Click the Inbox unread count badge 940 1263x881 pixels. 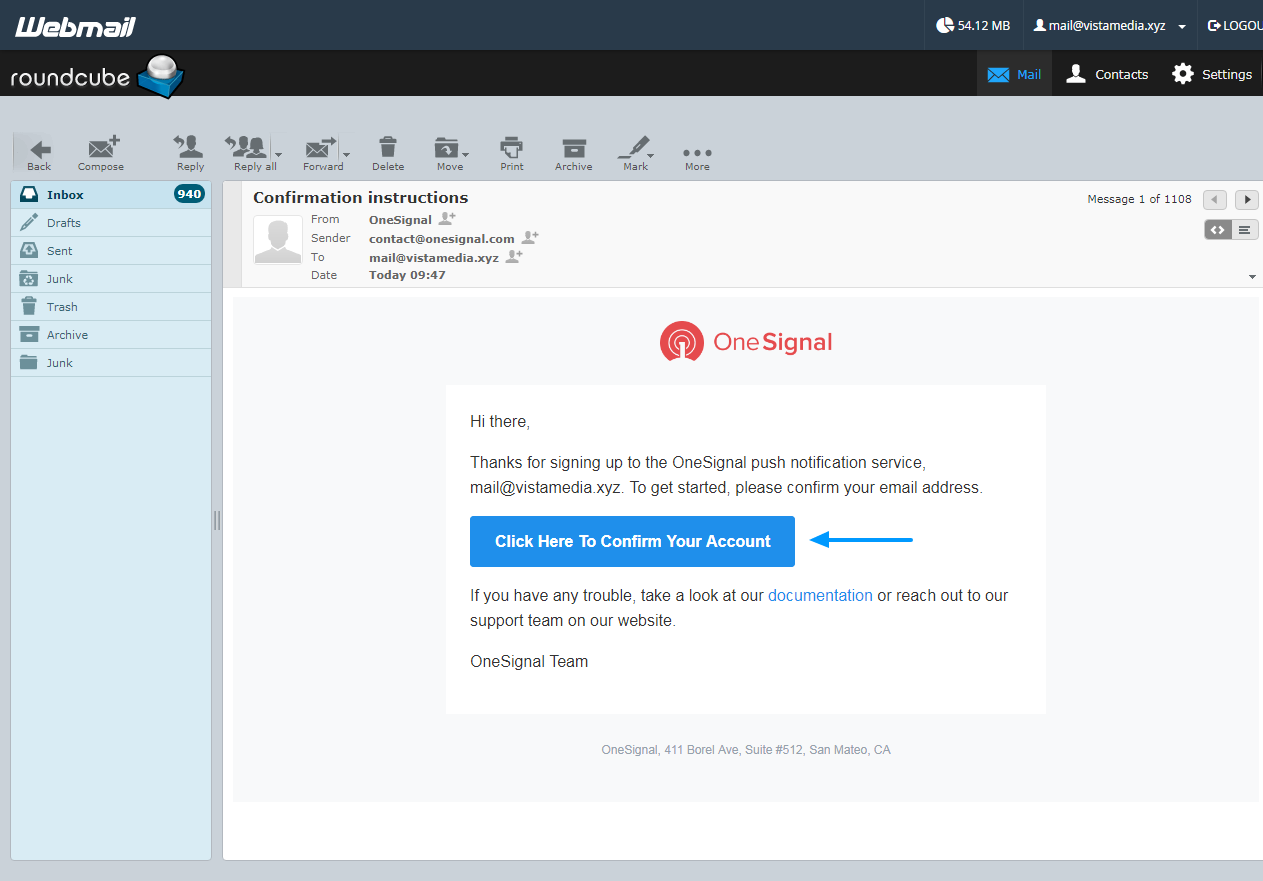coord(189,194)
